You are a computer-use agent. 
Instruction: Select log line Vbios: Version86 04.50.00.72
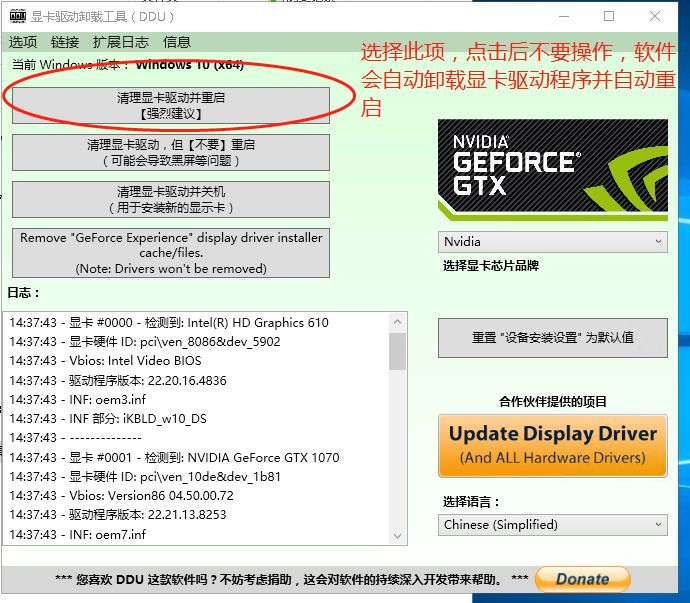click(x=121, y=496)
